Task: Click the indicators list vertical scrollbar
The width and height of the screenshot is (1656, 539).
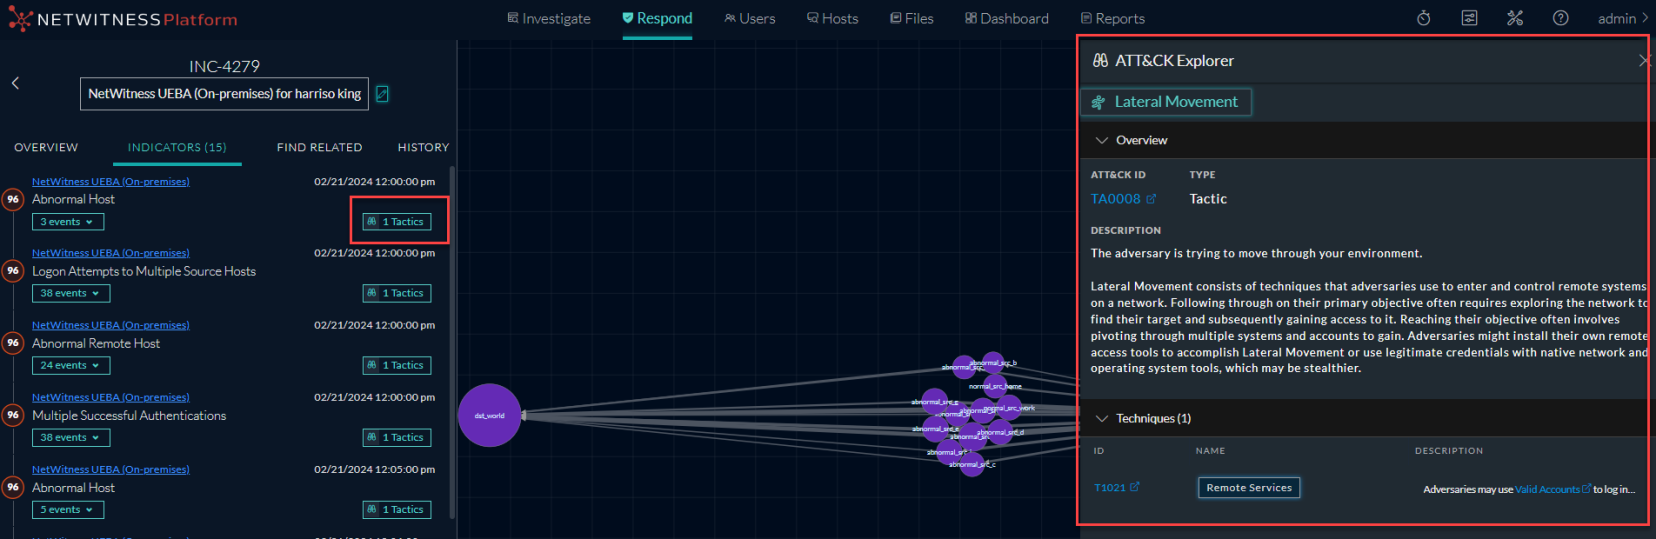Action: pos(453,340)
